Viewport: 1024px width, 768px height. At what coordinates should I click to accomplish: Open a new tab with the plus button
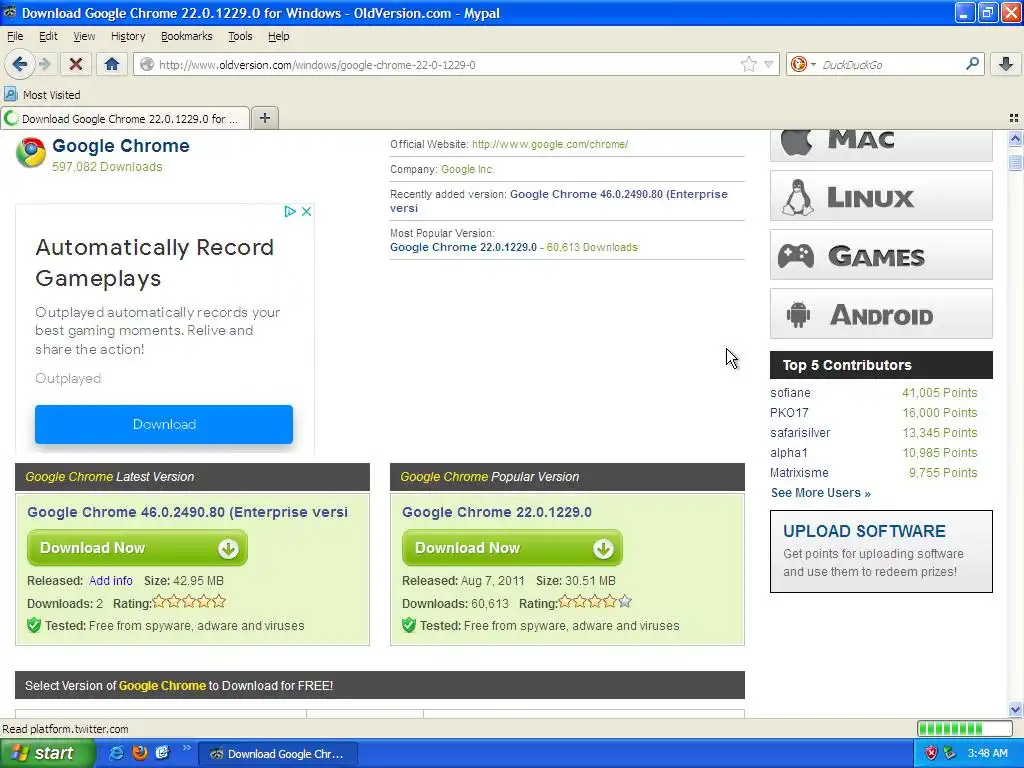(x=264, y=118)
